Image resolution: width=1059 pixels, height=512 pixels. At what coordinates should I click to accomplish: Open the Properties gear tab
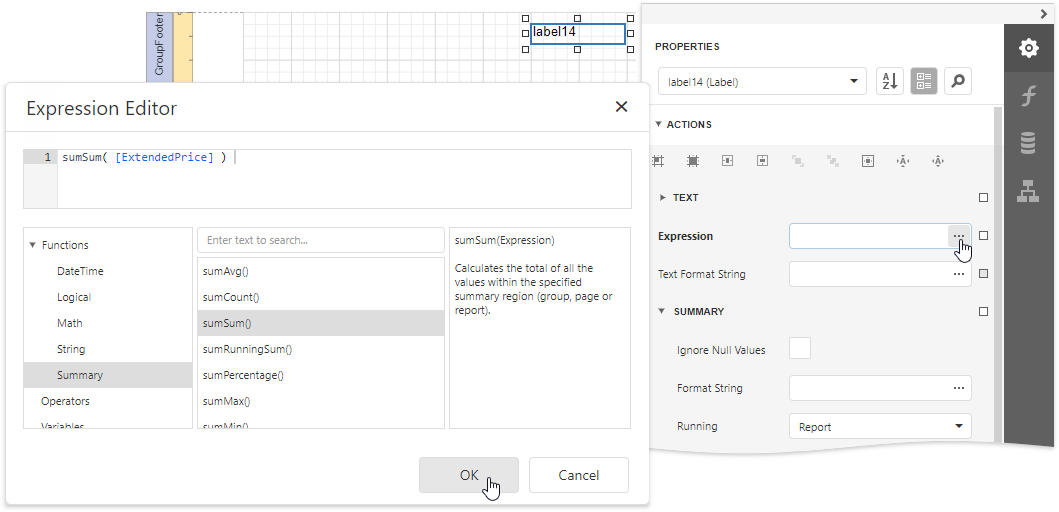click(x=1028, y=48)
